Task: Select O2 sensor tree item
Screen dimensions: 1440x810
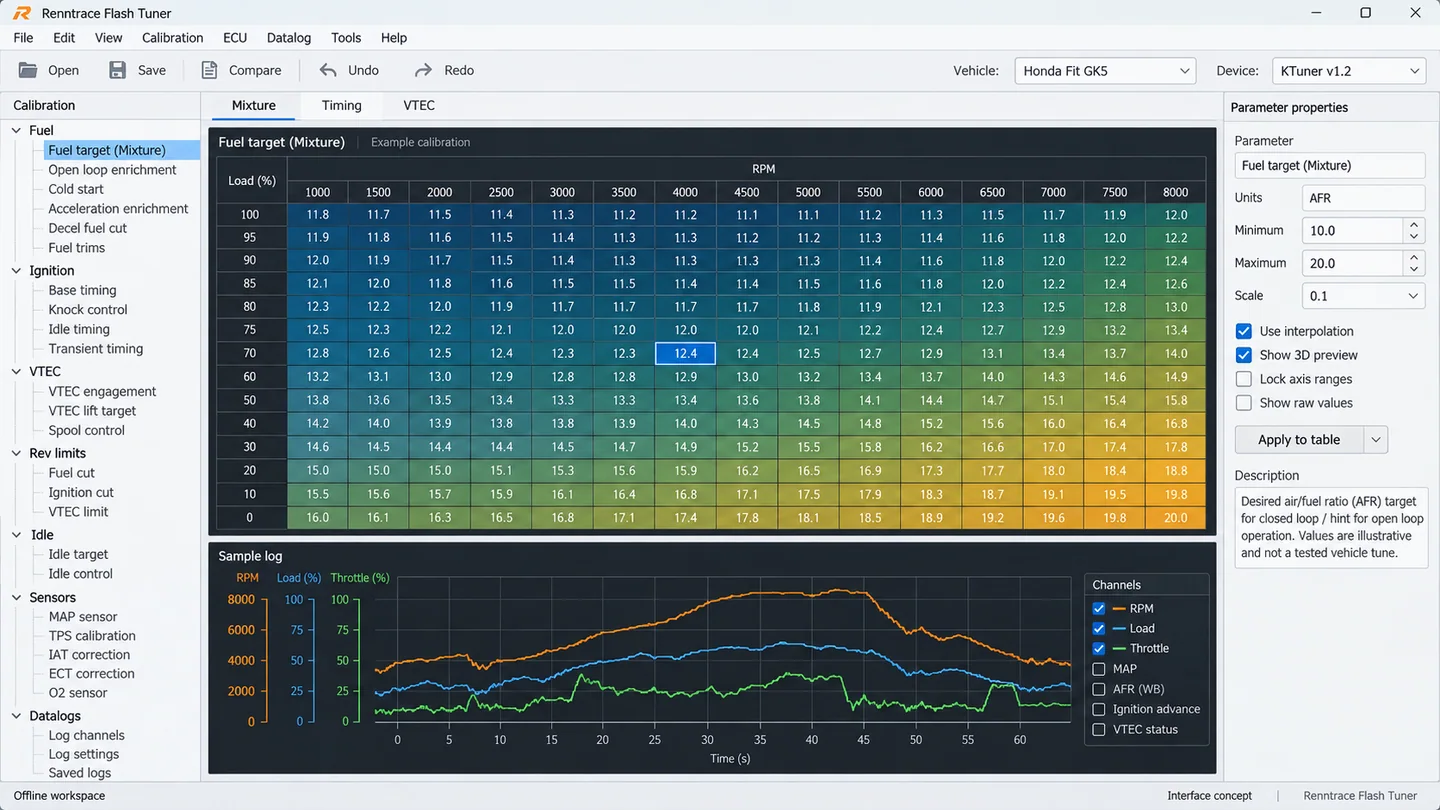Action: pyautogui.click(x=78, y=693)
